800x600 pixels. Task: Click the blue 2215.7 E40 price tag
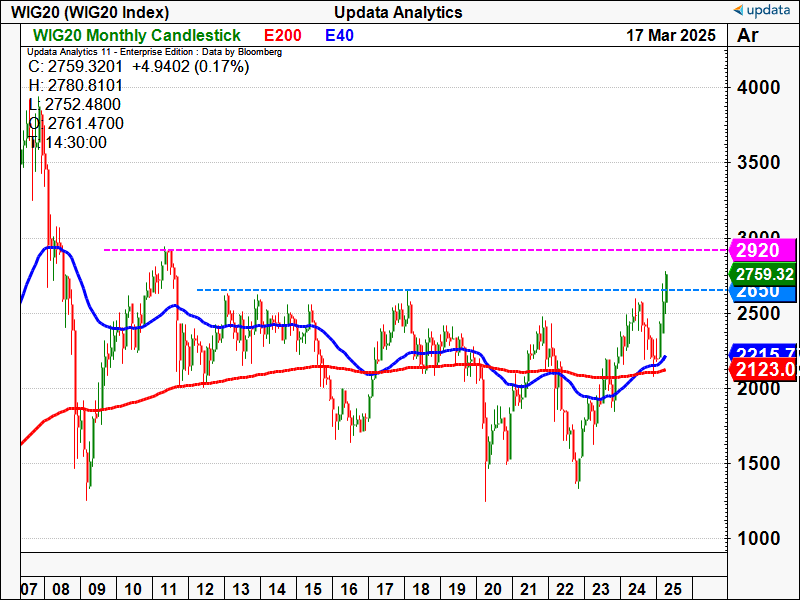click(763, 353)
